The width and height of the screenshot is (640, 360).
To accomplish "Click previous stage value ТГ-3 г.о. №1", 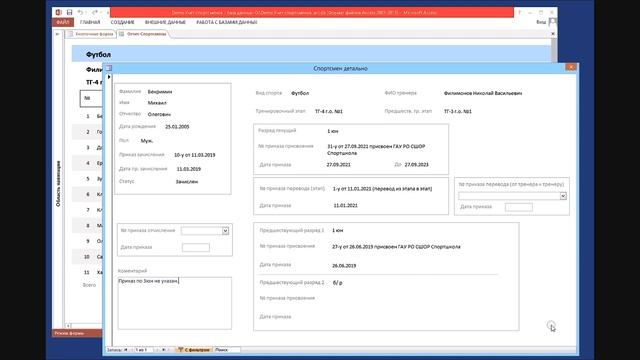I will tap(458, 111).
